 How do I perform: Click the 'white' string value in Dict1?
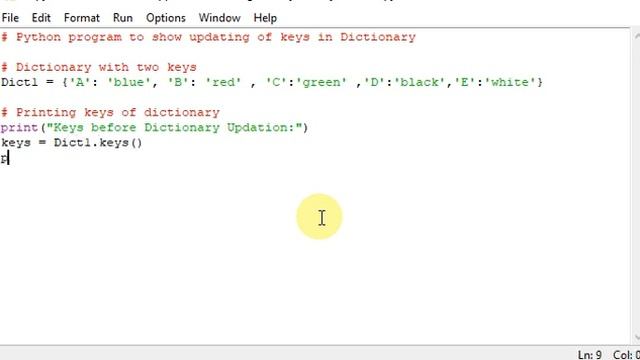[x=509, y=82]
